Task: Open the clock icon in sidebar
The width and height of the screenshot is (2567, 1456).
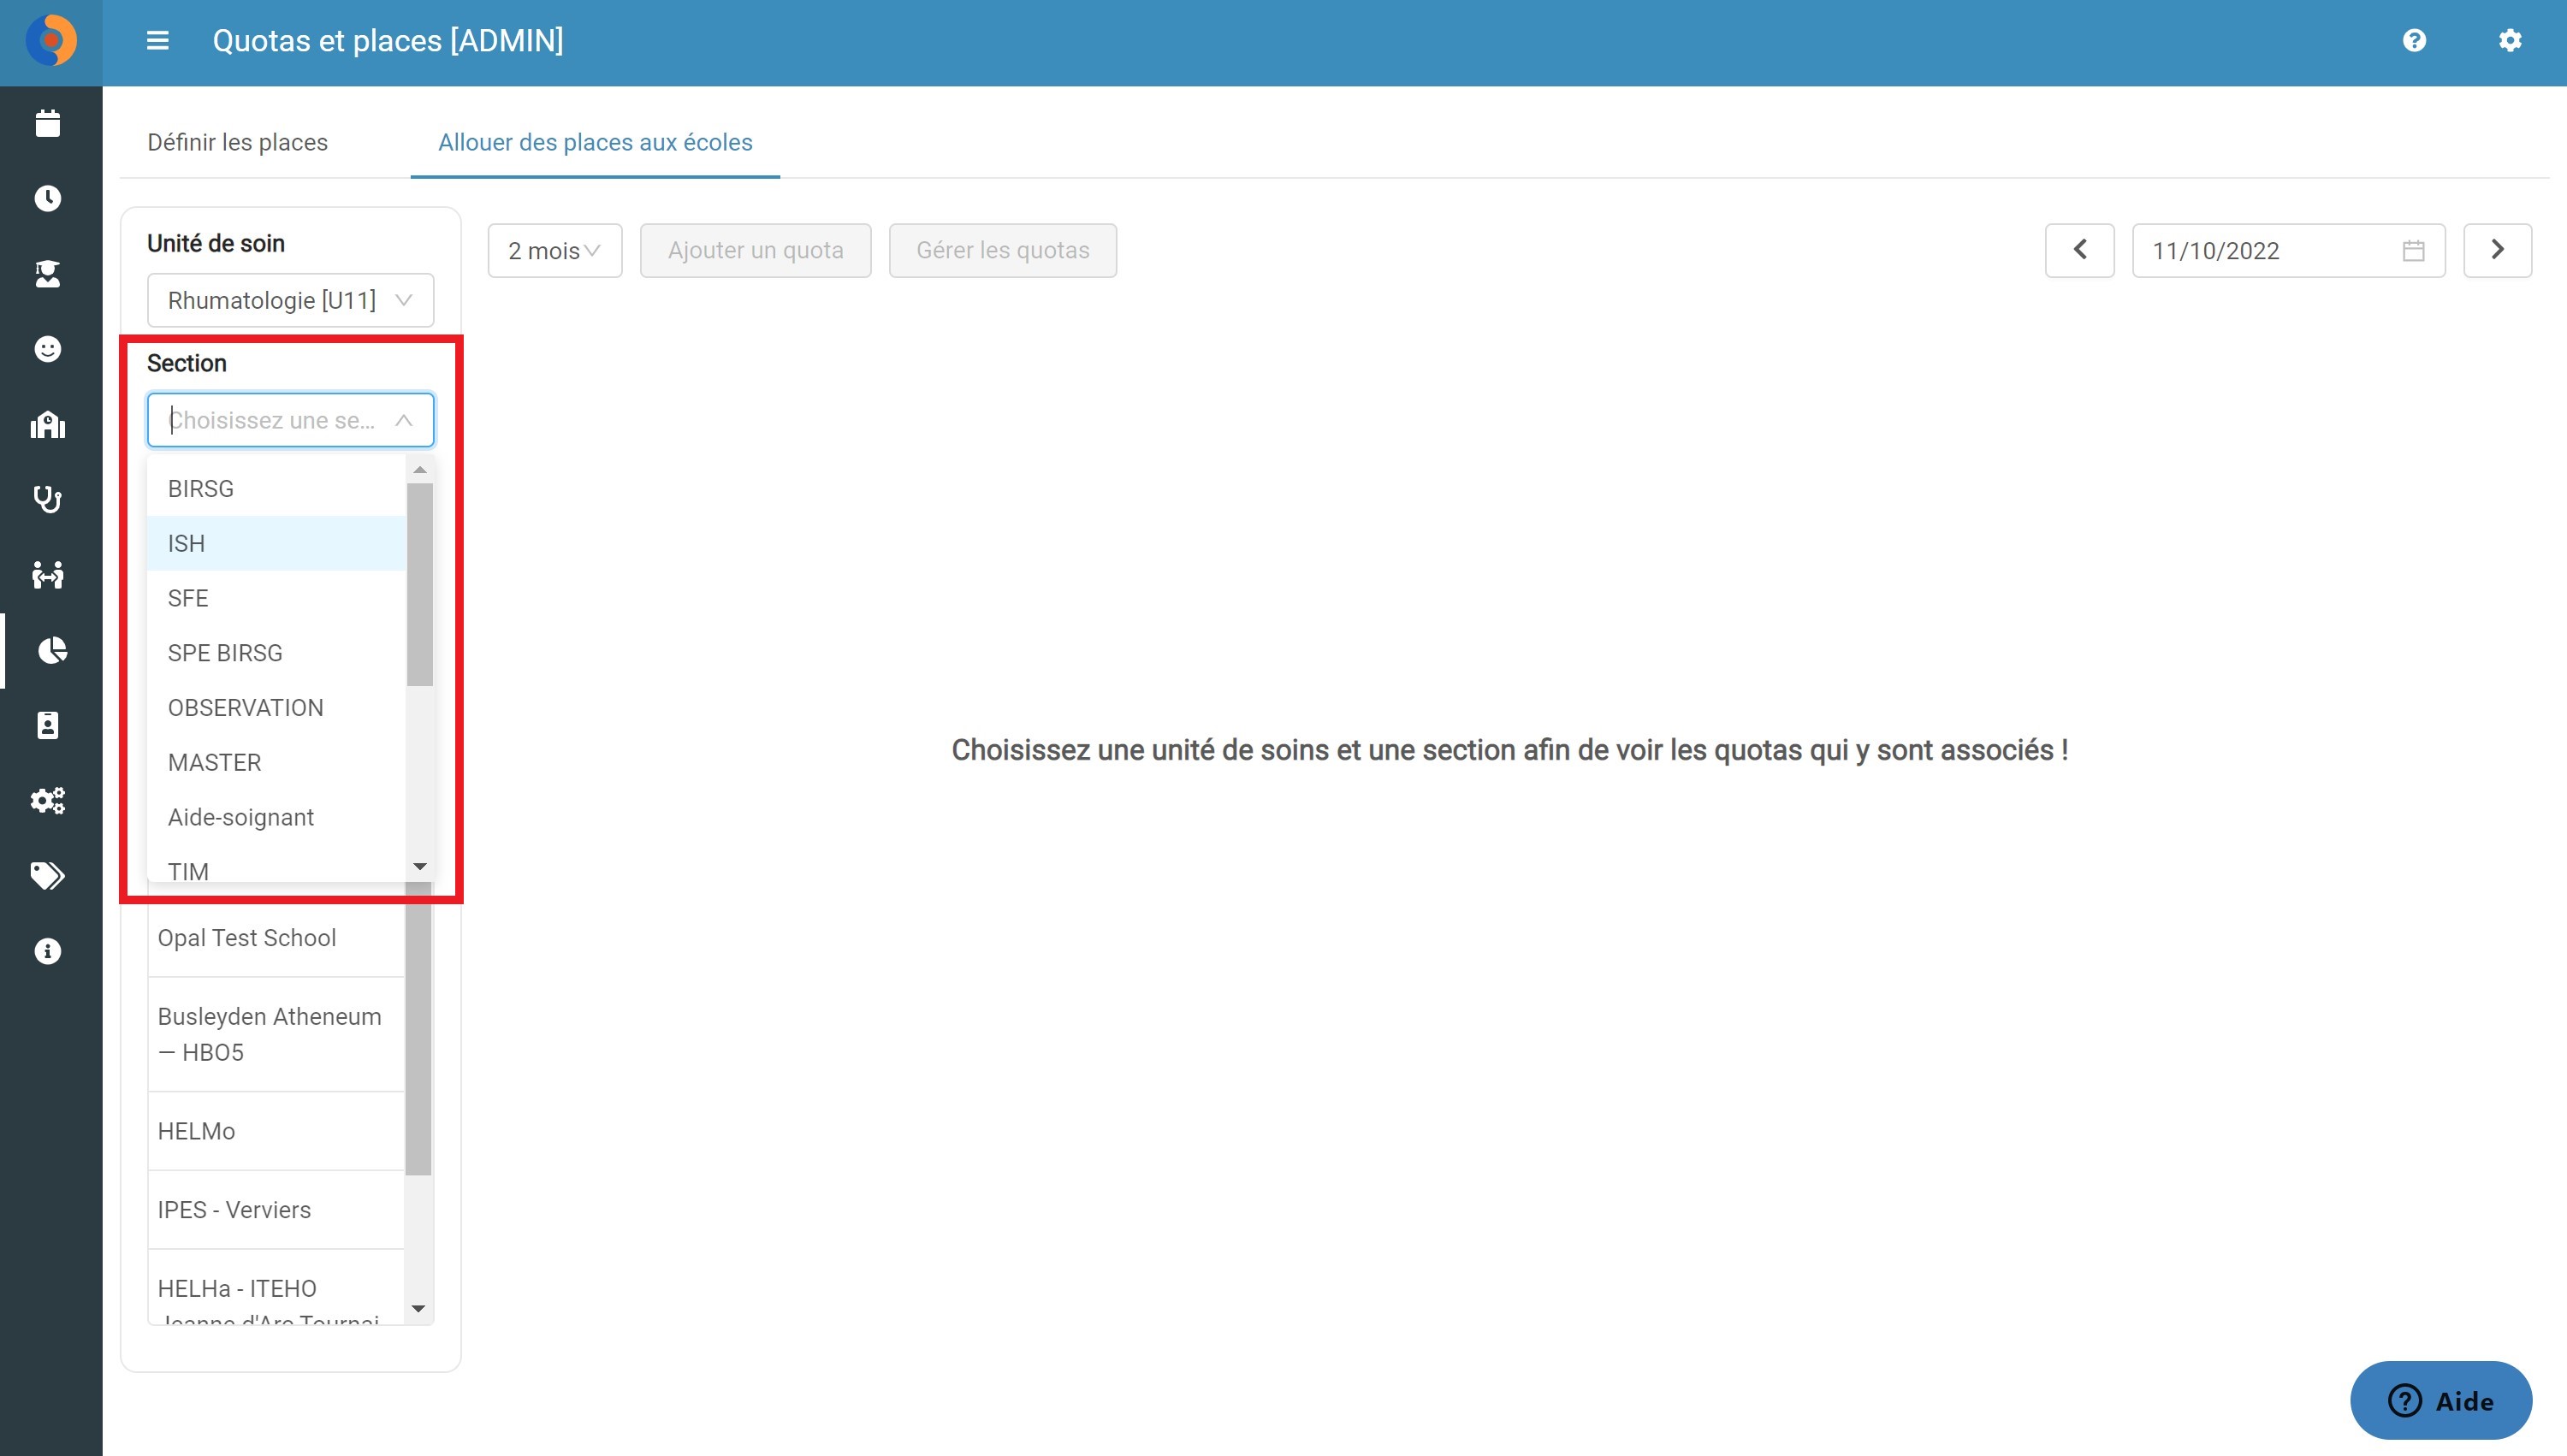Action: [x=48, y=198]
